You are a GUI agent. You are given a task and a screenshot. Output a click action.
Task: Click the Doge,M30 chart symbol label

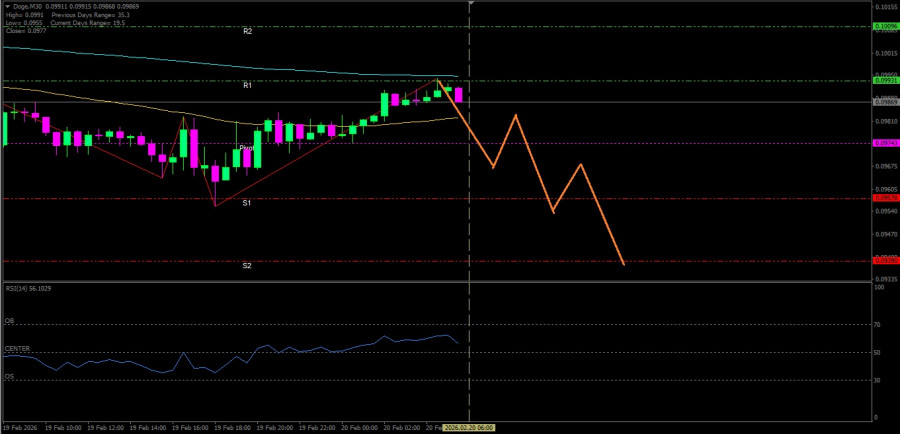pos(26,6)
